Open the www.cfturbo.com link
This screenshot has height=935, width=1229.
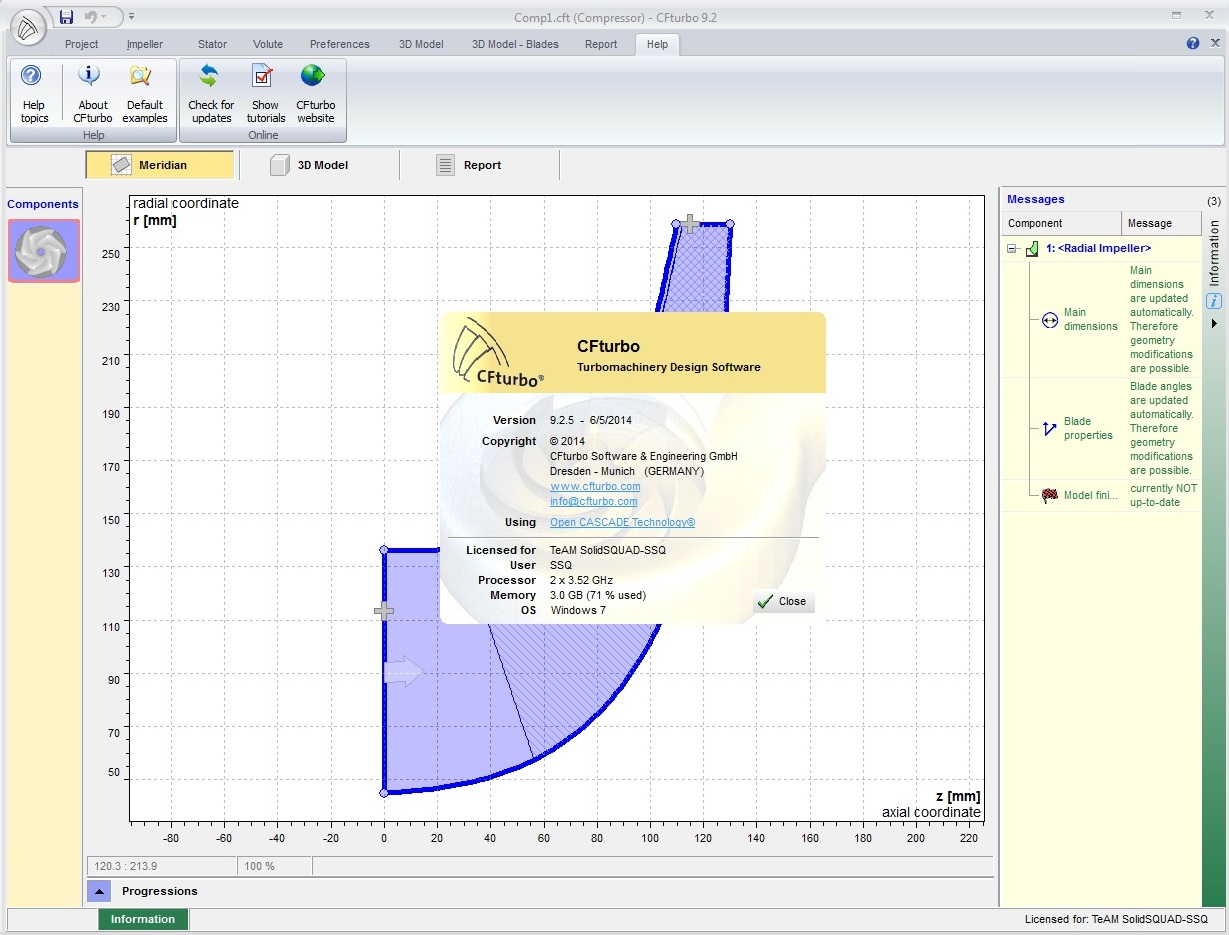click(x=595, y=486)
